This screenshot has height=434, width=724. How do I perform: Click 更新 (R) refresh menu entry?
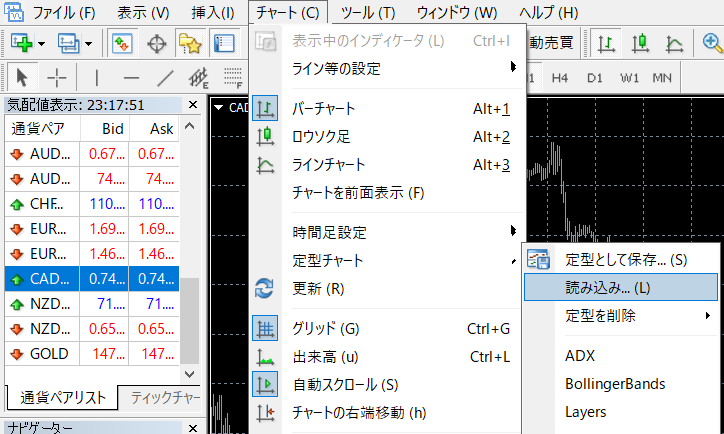[386, 289]
